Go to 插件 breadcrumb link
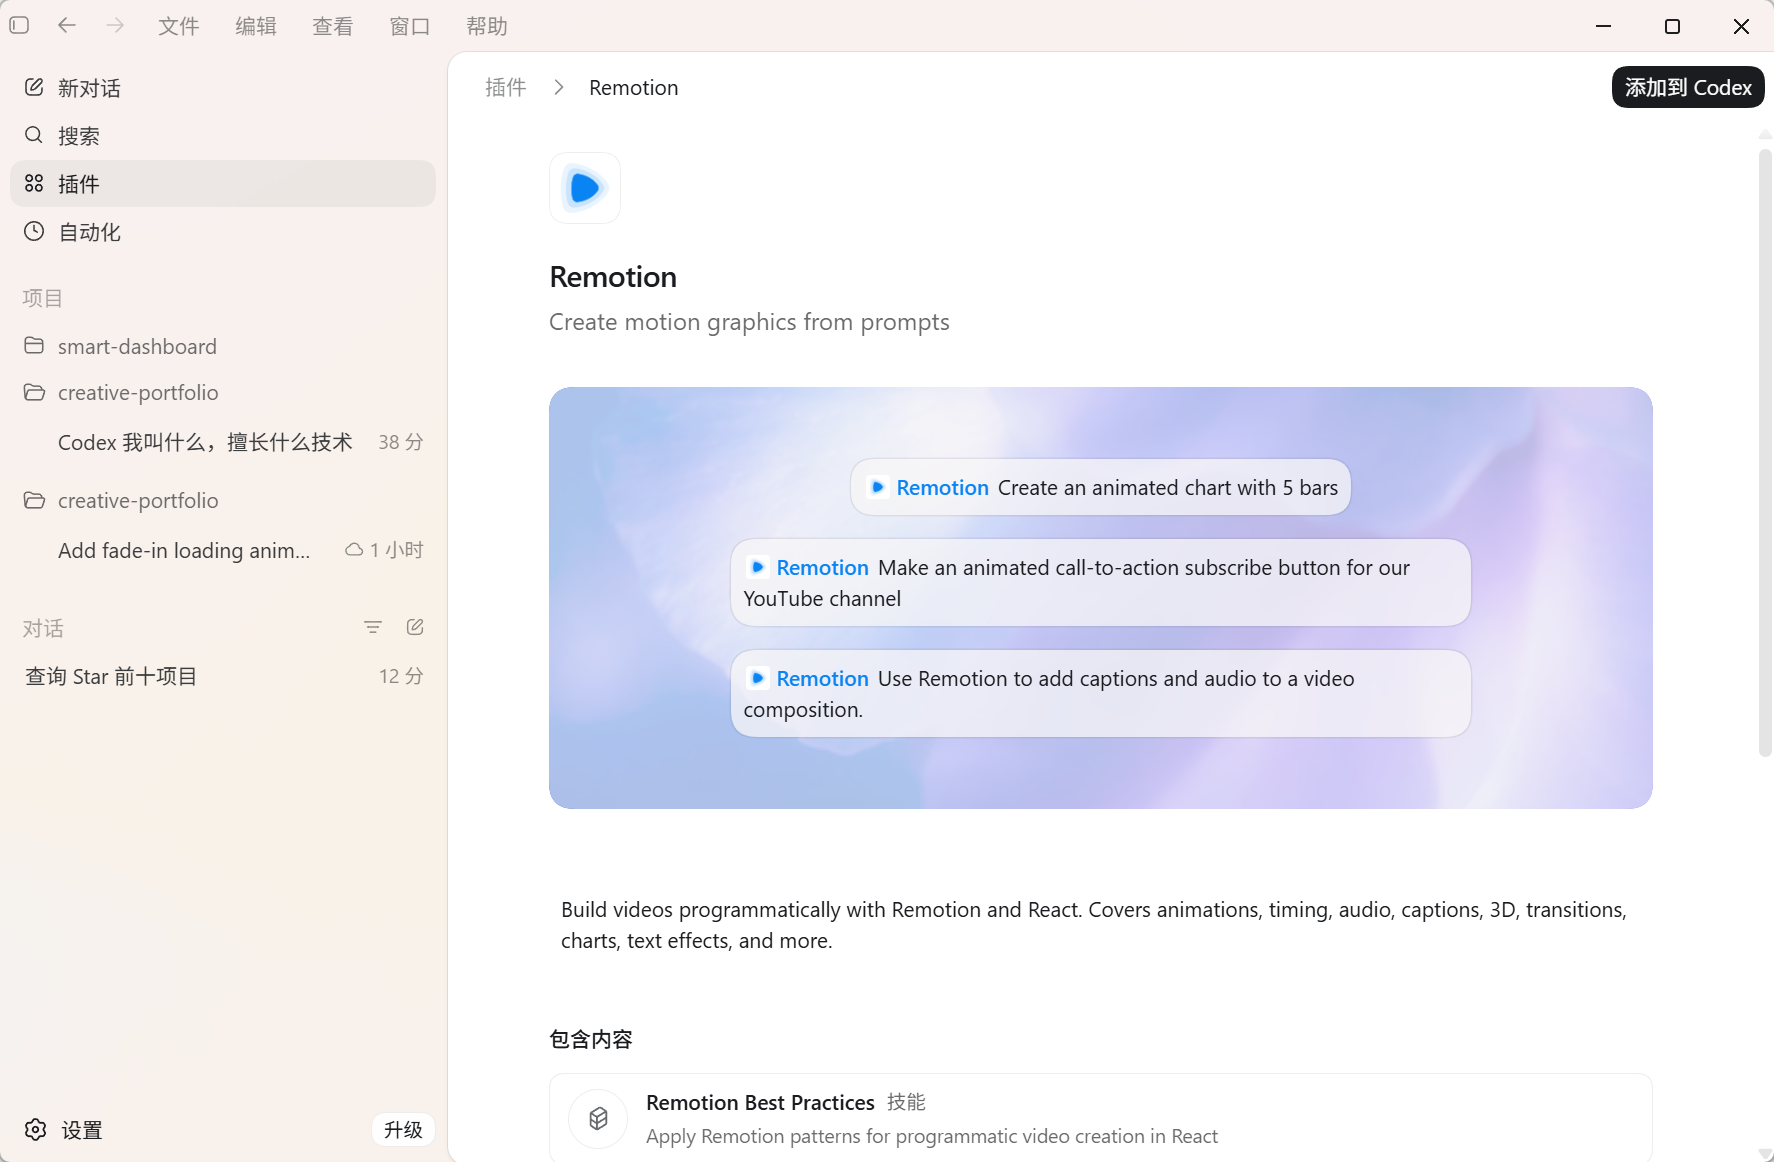This screenshot has width=1774, height=1162. 505,87
